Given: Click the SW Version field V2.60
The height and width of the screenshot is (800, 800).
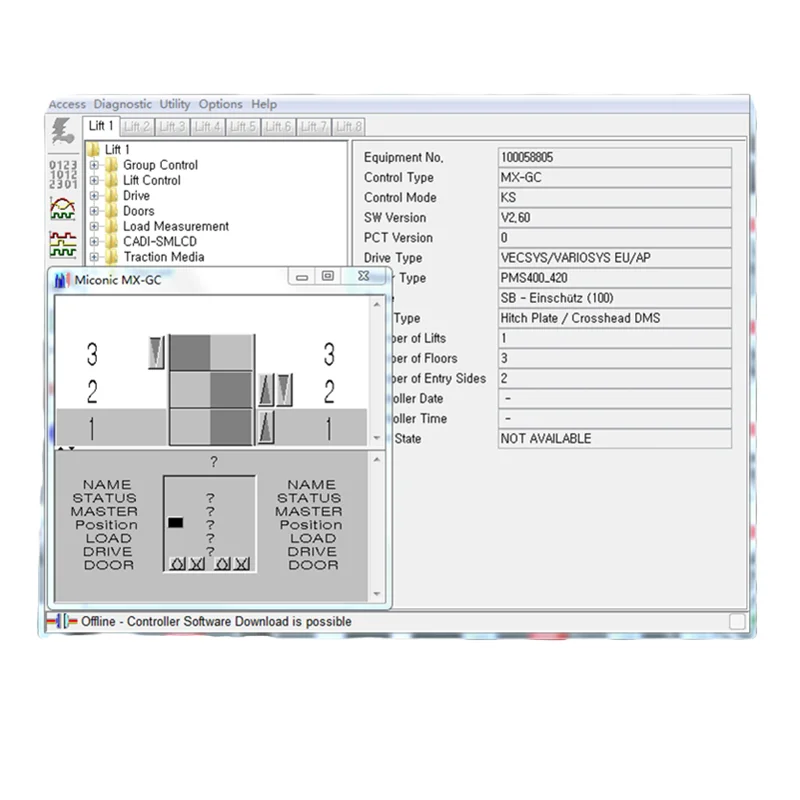Looking at the screenshot, I should [x=615, y=217].
